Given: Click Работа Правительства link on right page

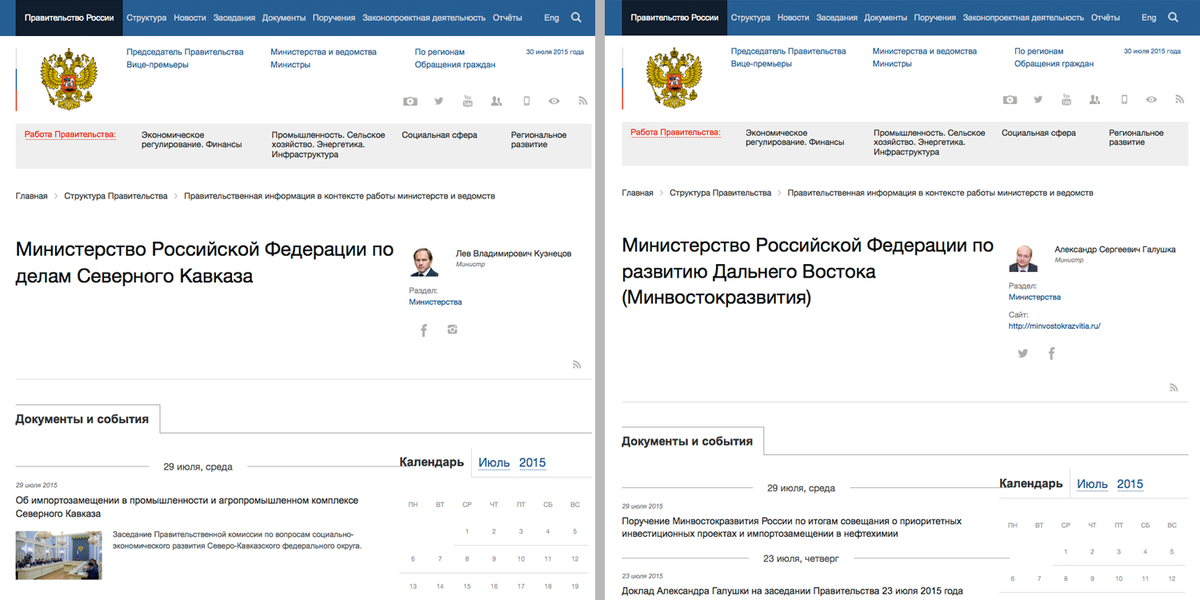Looking at the screenshot, I should pos(675,132).
